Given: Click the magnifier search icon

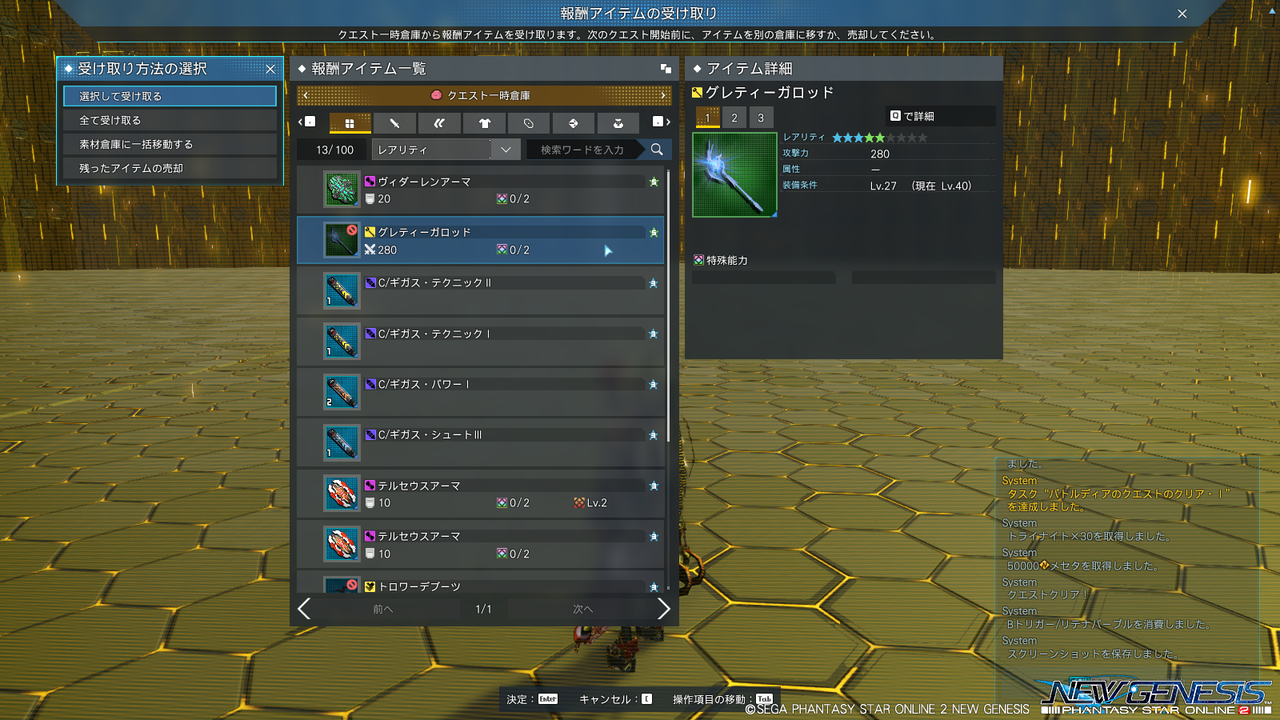Looking at the screenshot, I should pos(657,149).
